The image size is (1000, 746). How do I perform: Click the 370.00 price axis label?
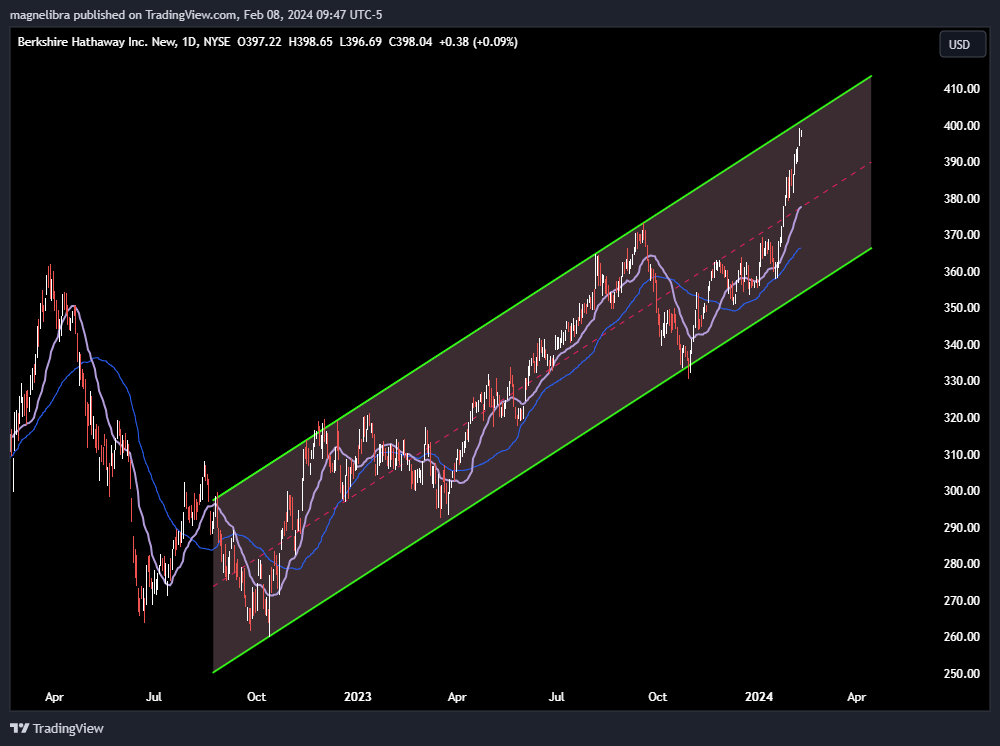tap(962, 235)
